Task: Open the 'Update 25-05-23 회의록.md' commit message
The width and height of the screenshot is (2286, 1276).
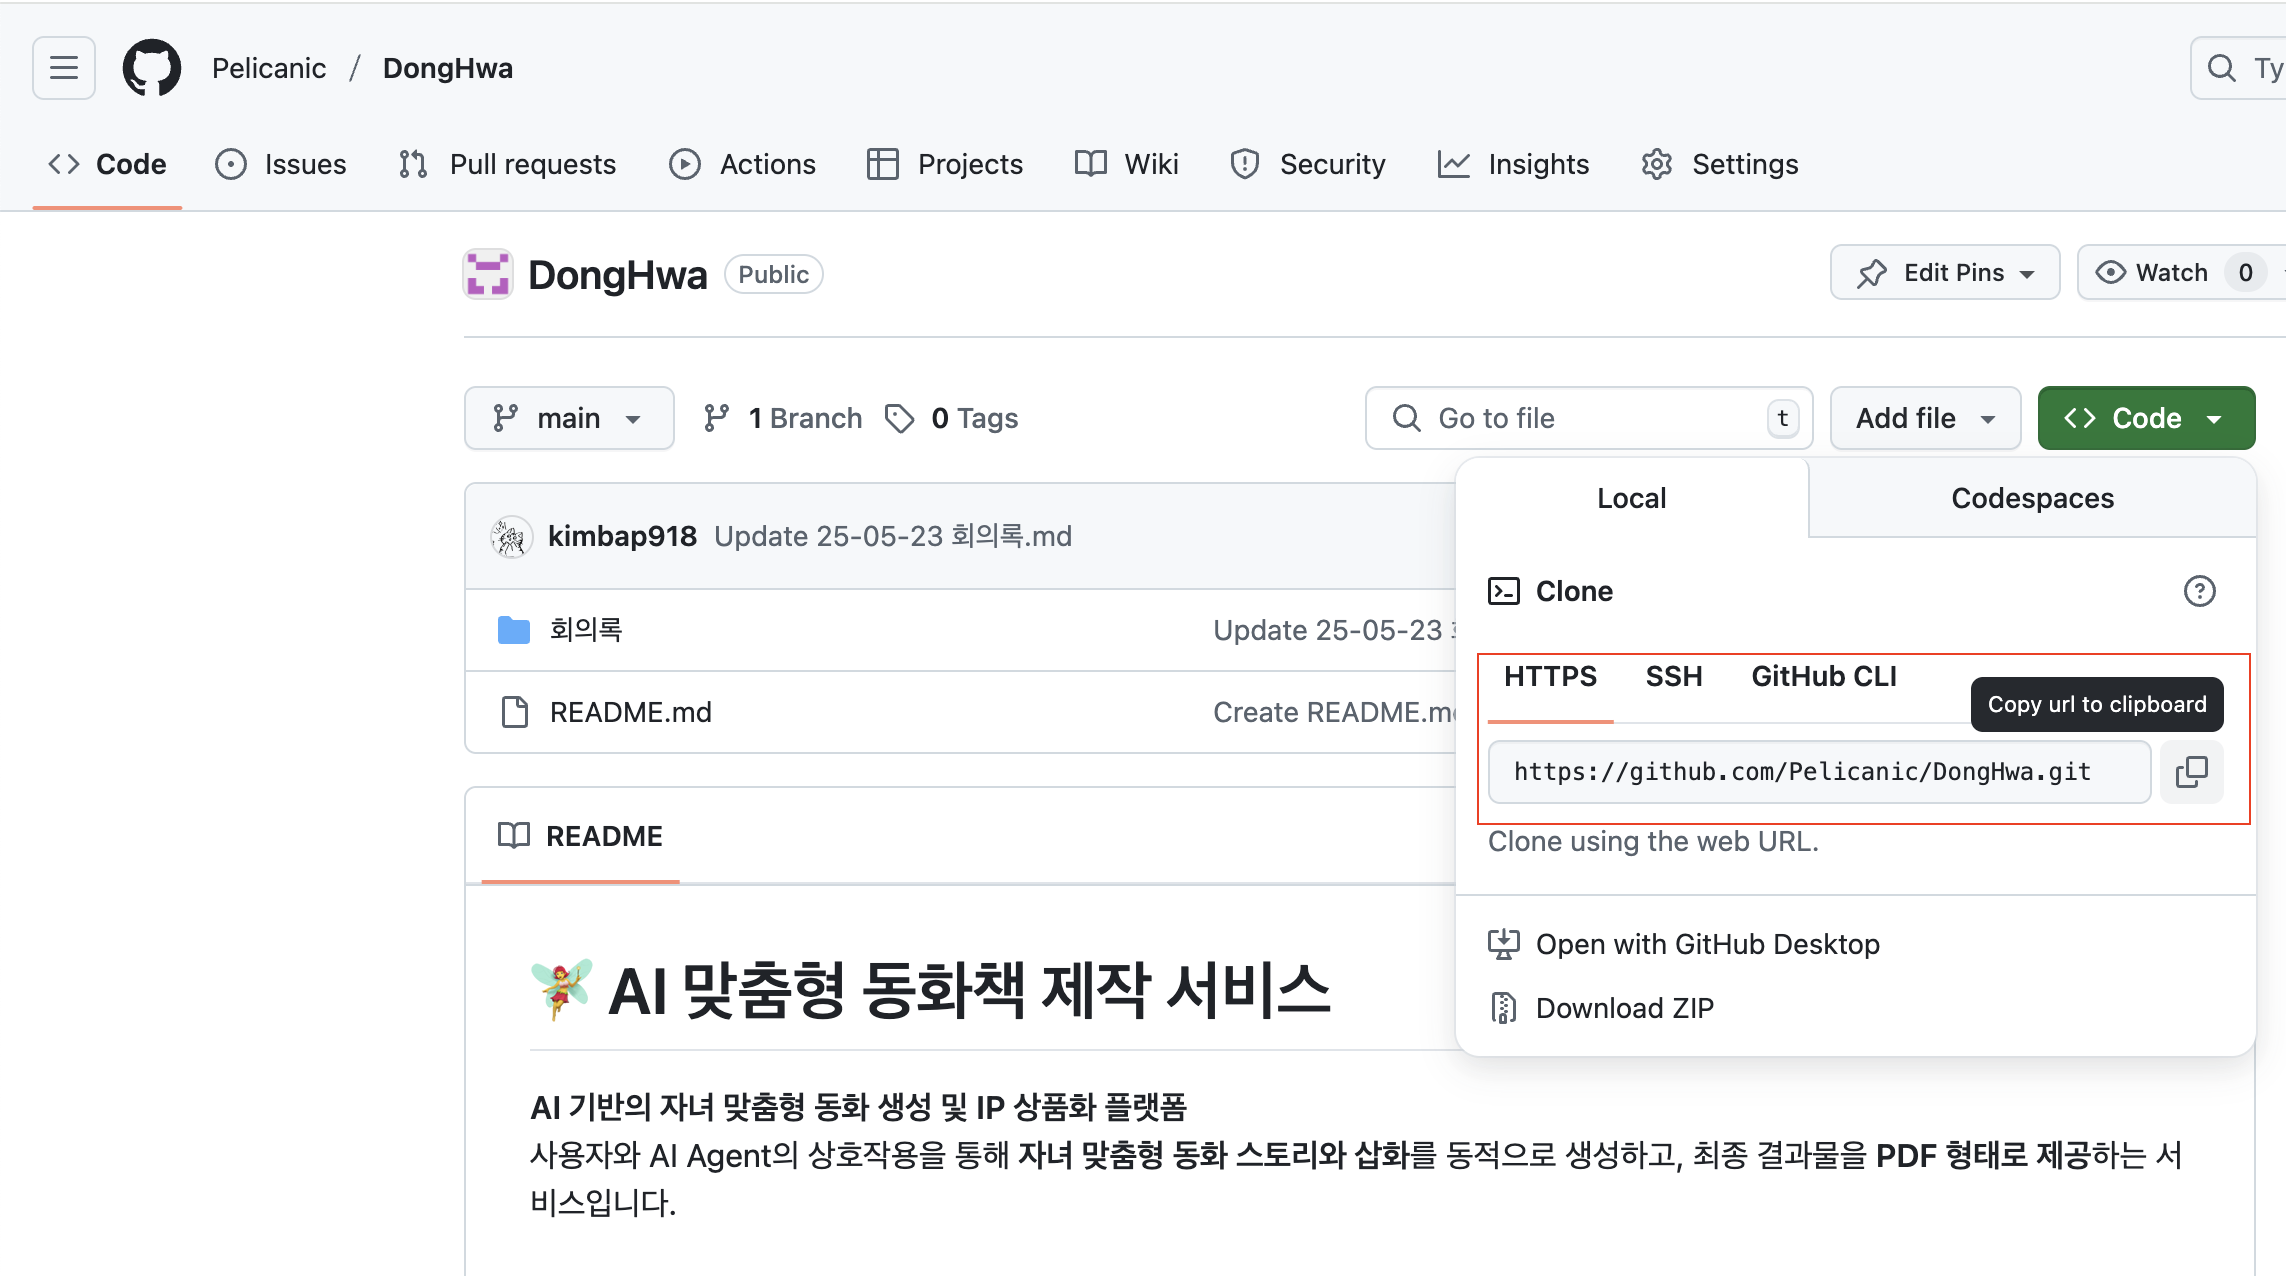Action: (893, 536)
